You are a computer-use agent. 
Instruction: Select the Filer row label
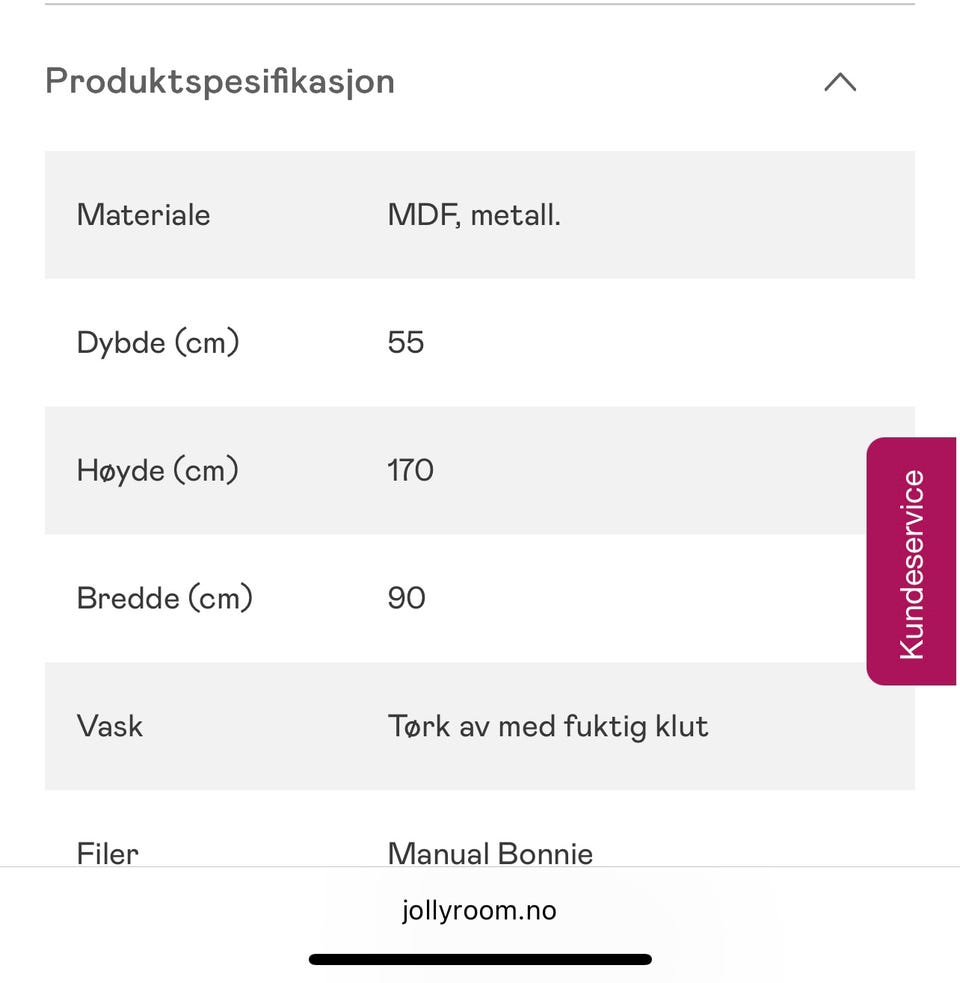108,853
